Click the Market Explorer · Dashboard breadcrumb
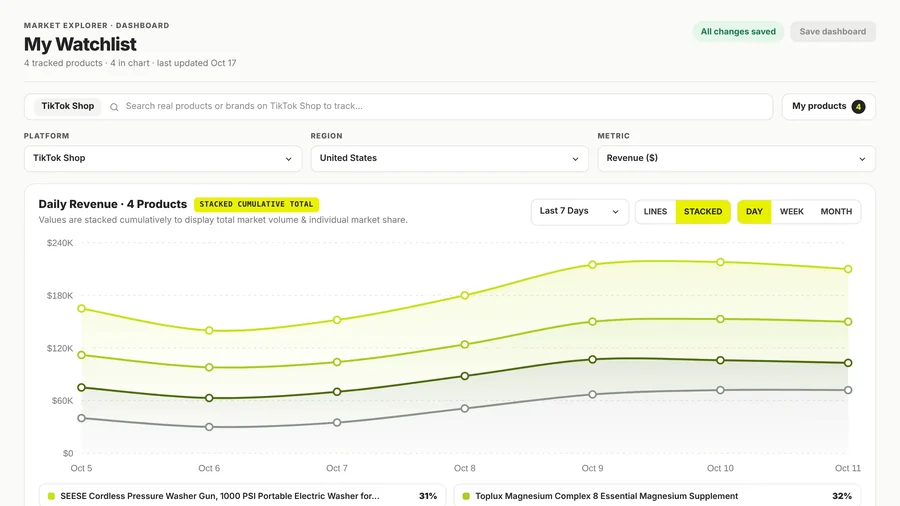Viewport: 900px width, 506px height. point(96,25)
